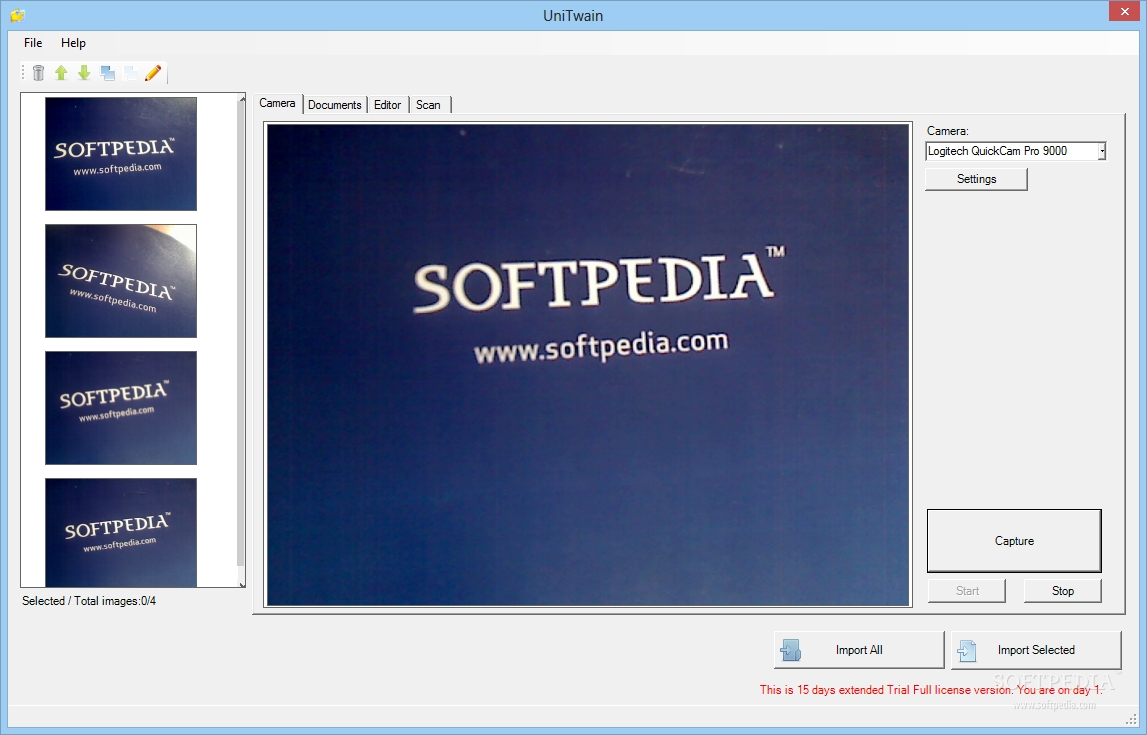The width and height of the screenshot is (1147, 735).
Task: Click the yellow pencil edit icon
Action: tap(153, 72)
